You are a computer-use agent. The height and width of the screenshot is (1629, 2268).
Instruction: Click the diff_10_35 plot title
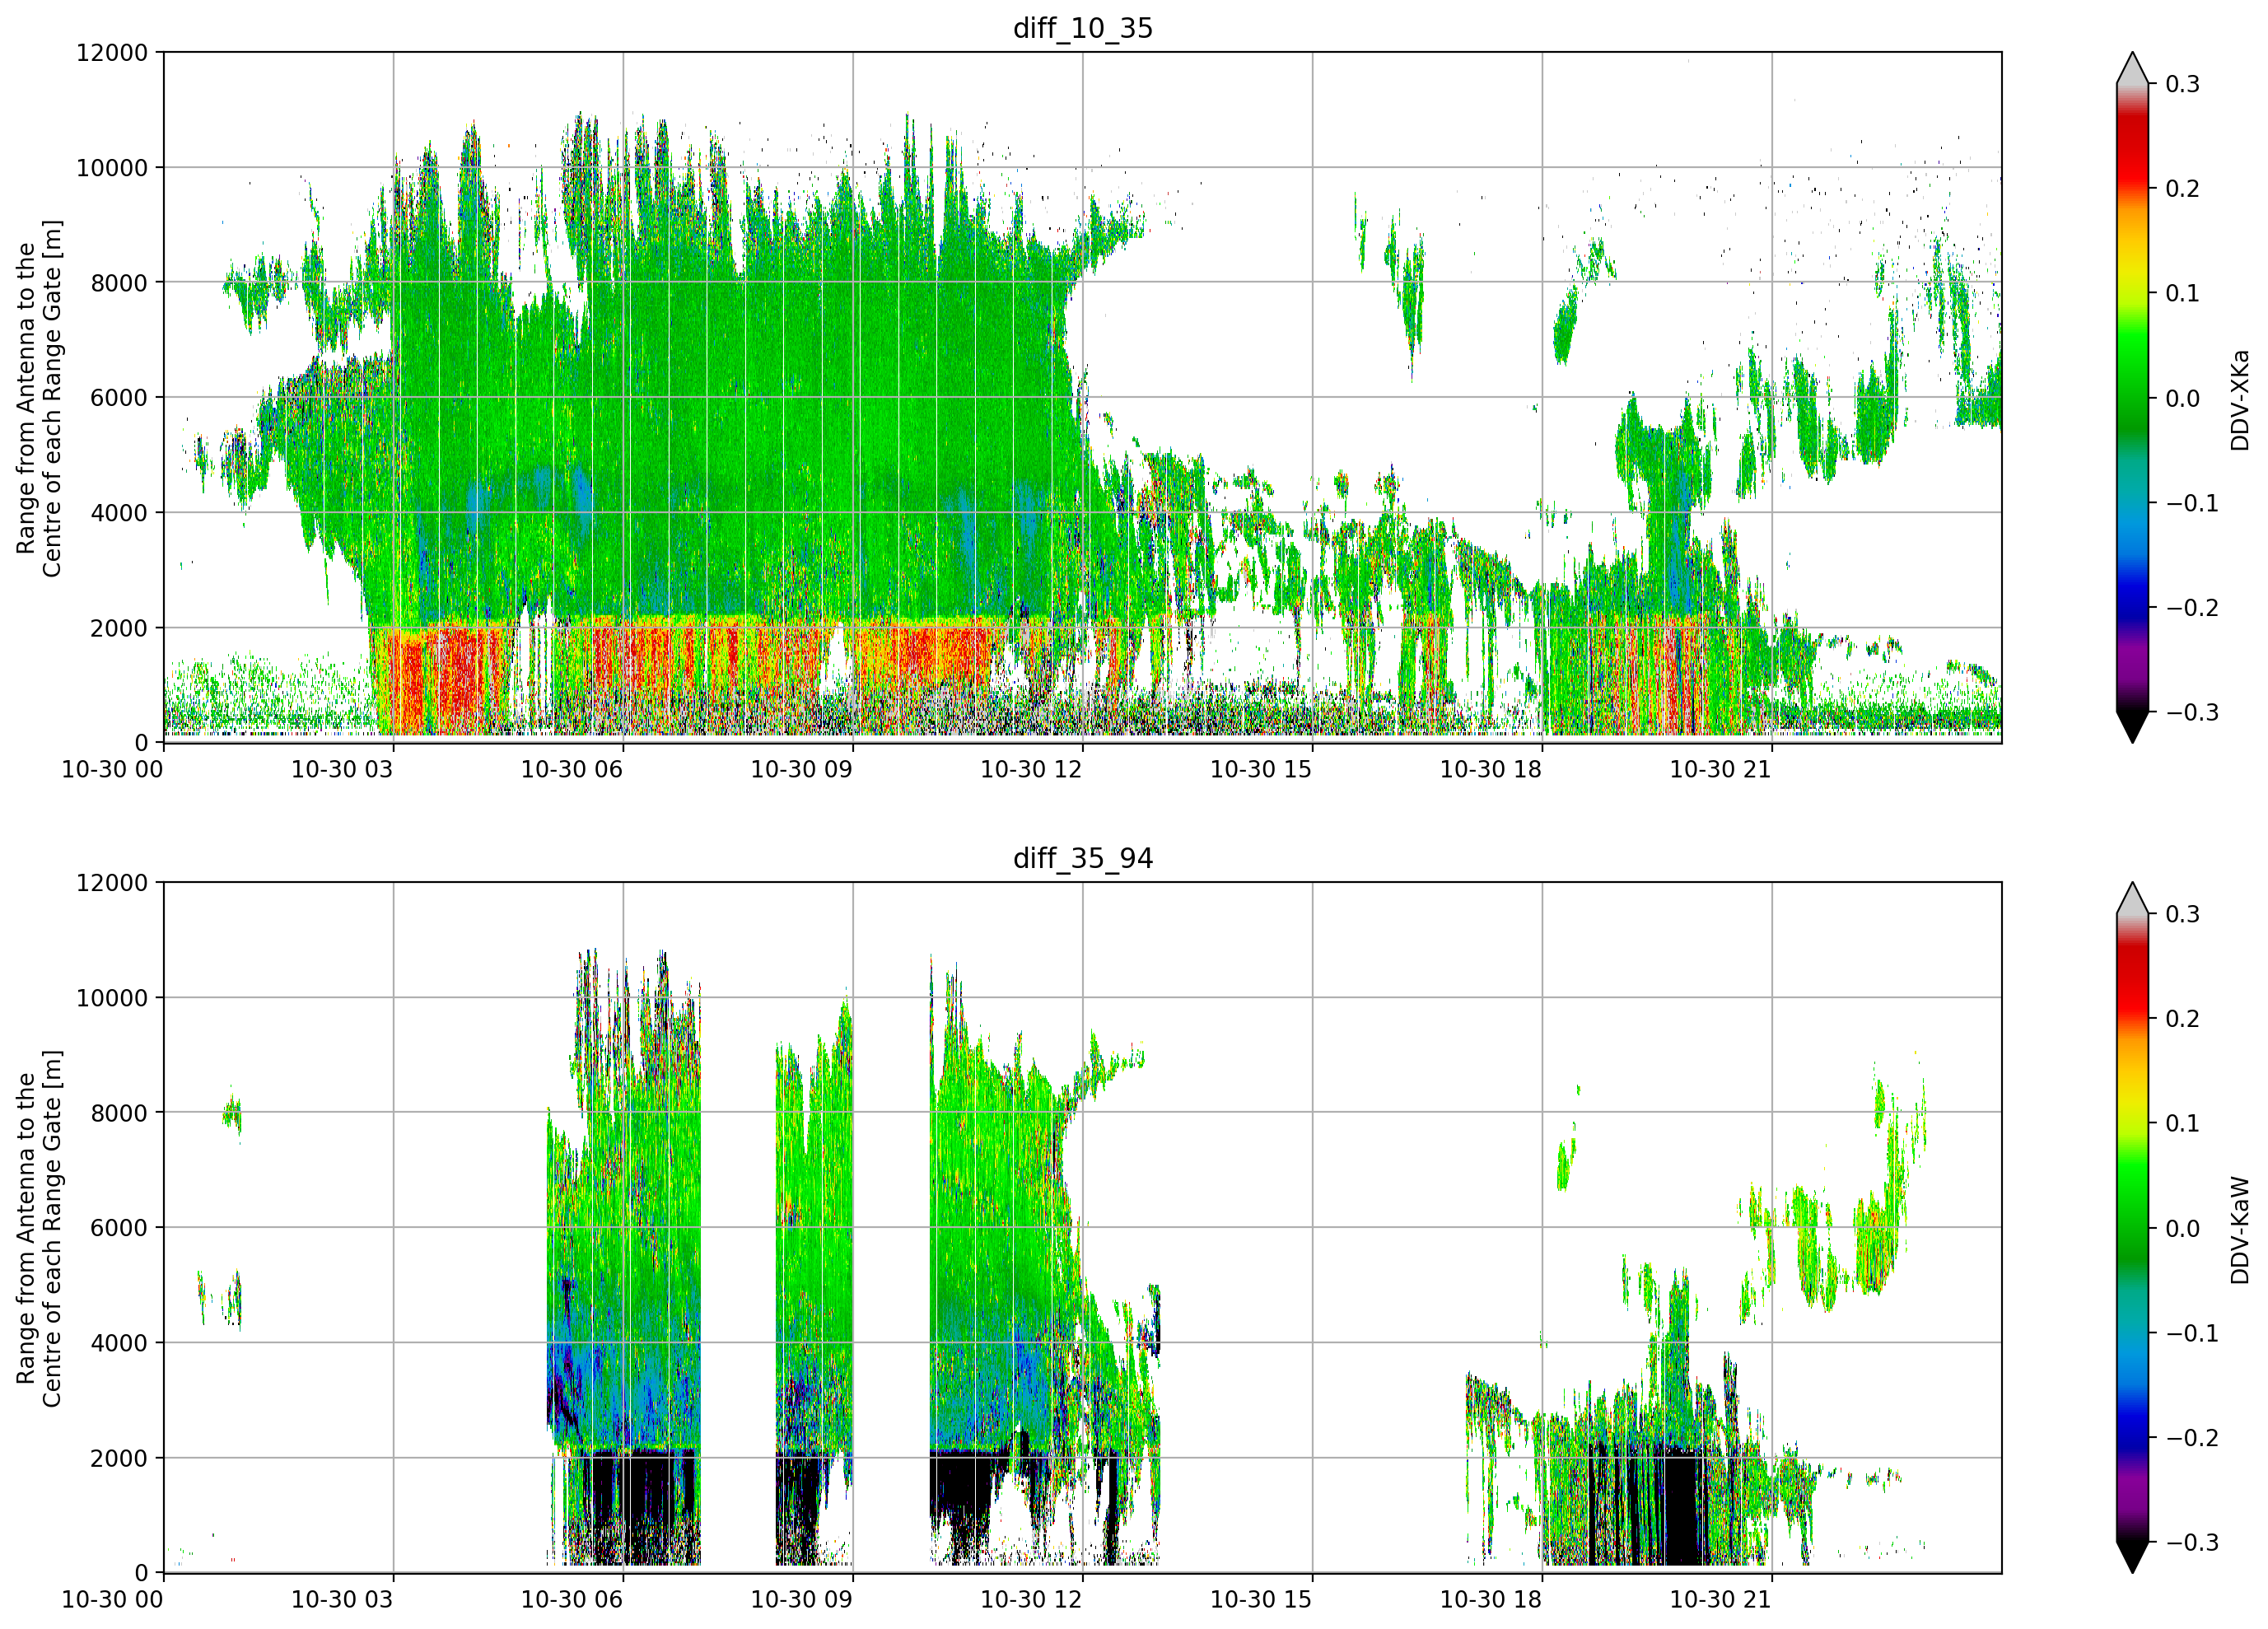(1083, 28)
